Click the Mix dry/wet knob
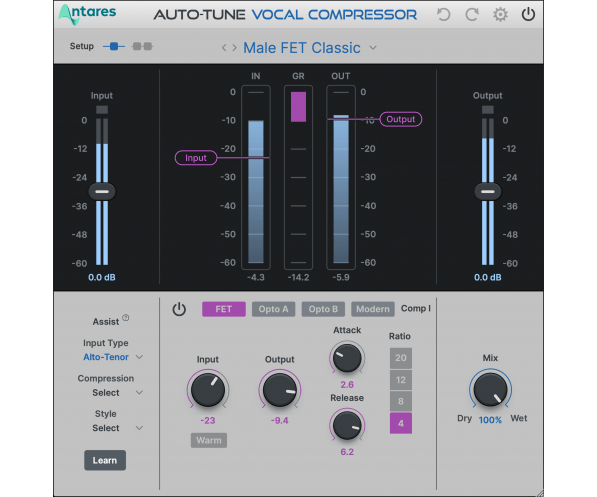Viewport: 597px width, 497px height. click(490, 389)
